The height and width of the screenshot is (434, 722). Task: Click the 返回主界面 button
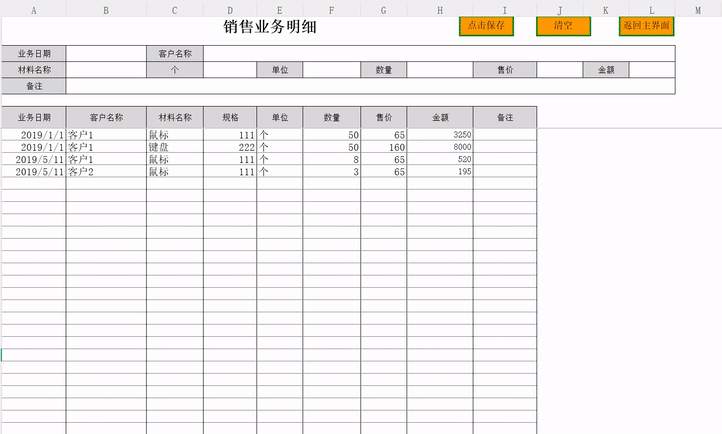tap(645, 26)
